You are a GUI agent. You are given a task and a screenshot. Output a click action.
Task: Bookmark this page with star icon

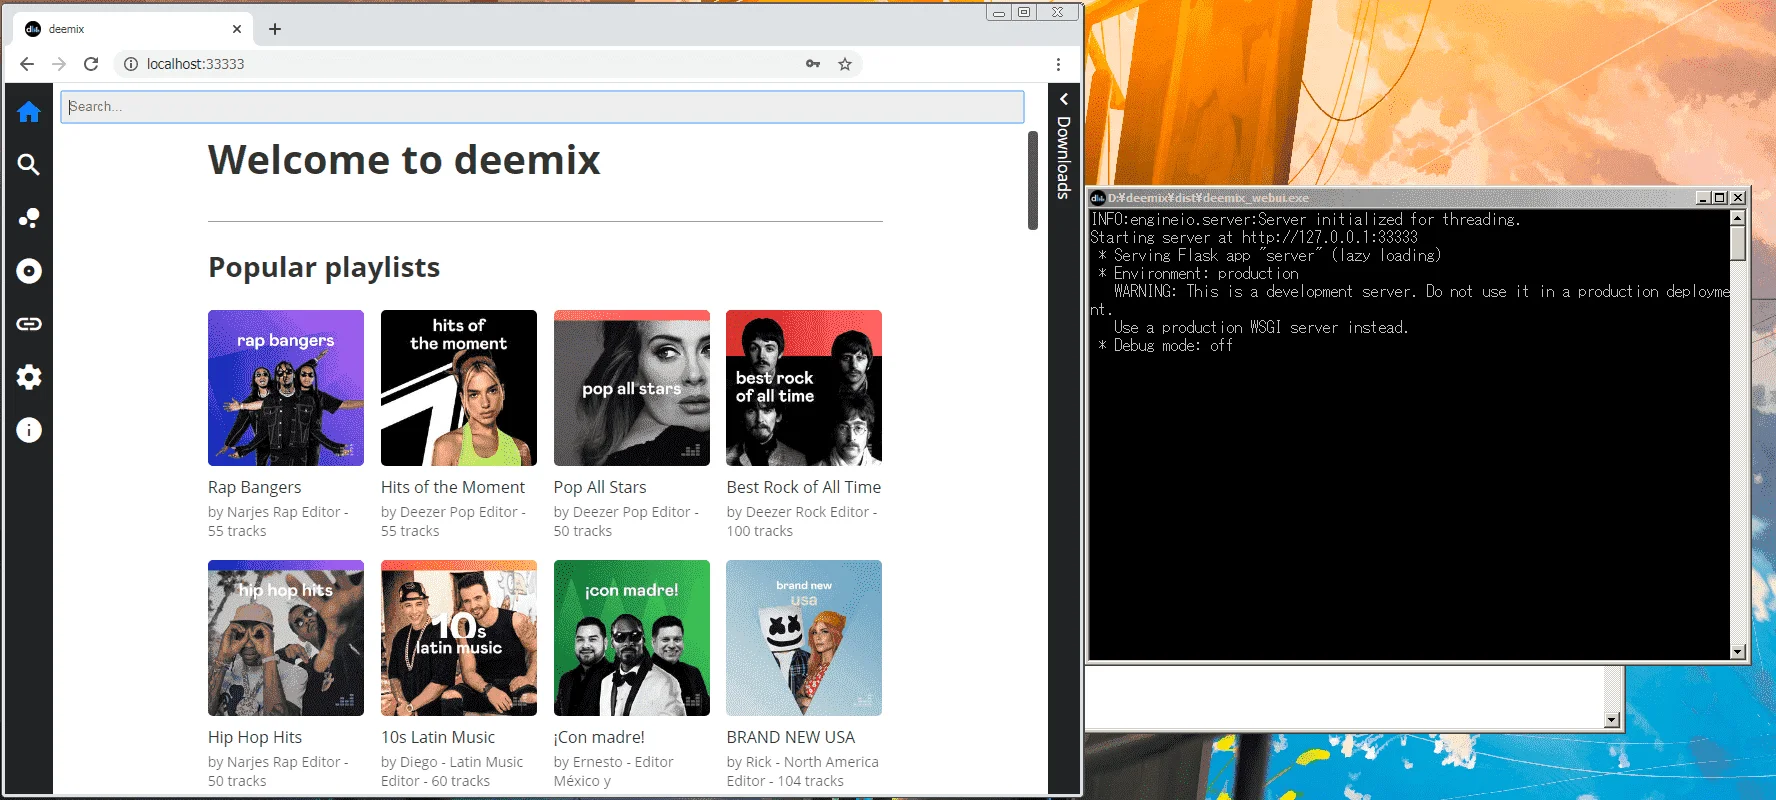pyautogui.click(x=845, y=64)
